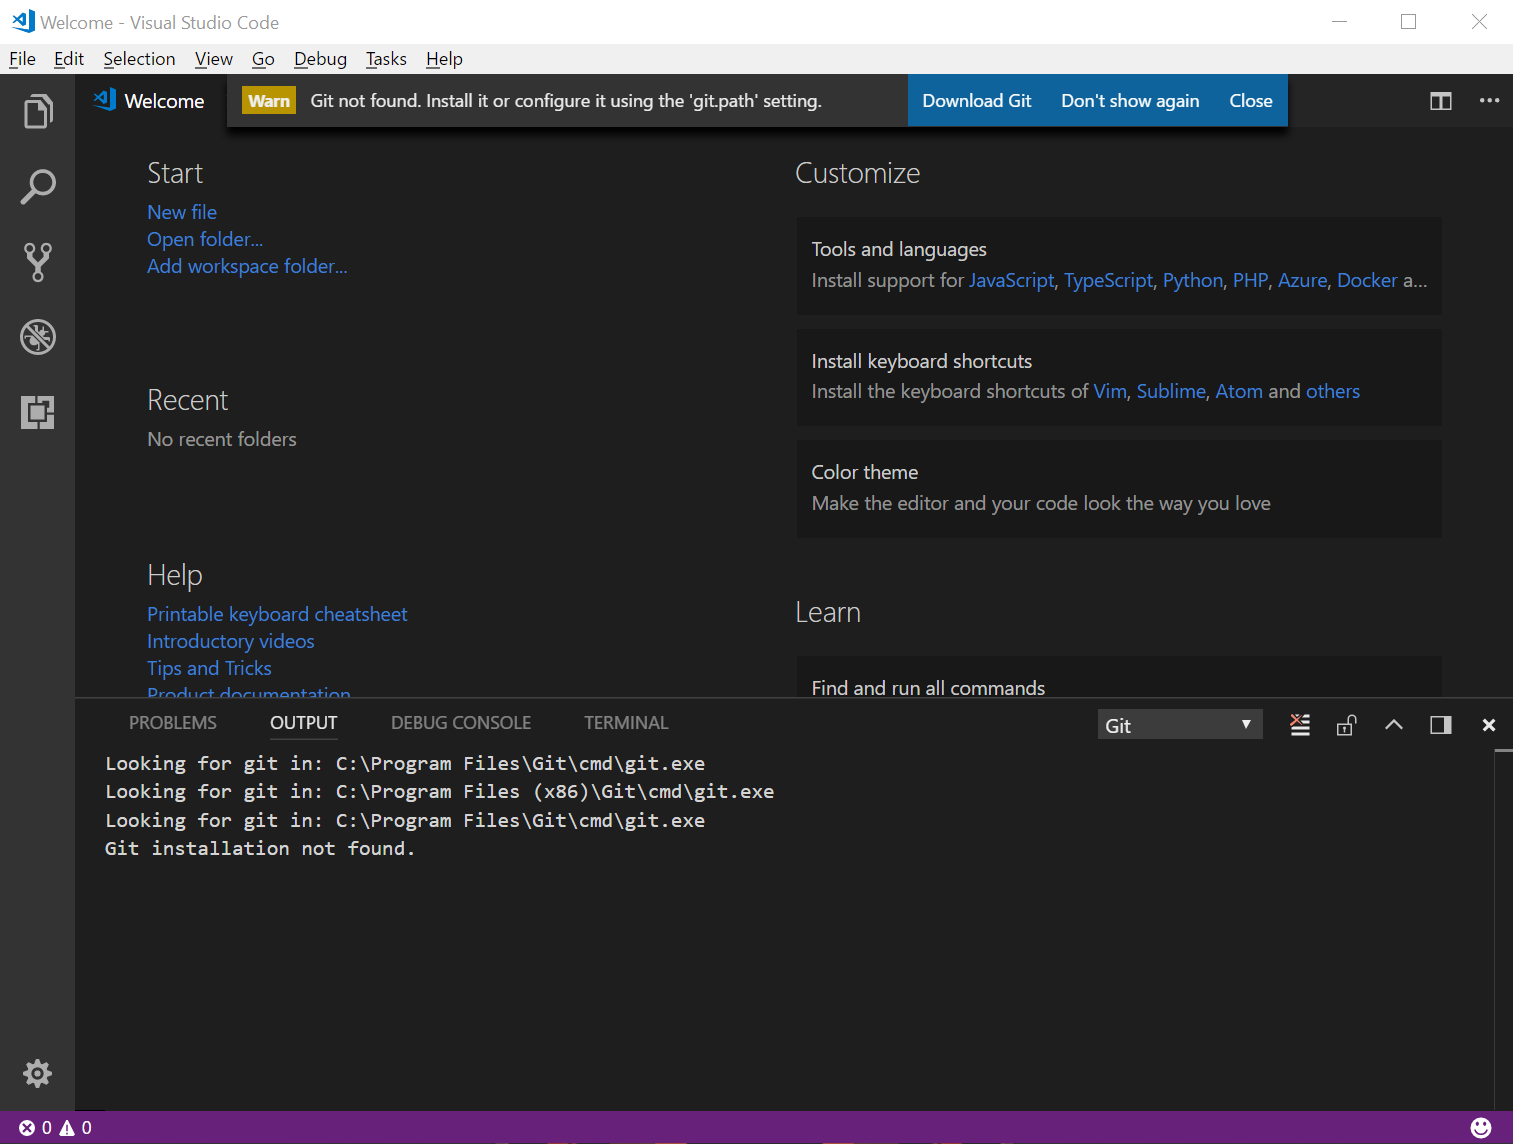Viewport: 1513px width, 1144px height.
Task: Click the warnings count in status bar
Action: 76,1128
